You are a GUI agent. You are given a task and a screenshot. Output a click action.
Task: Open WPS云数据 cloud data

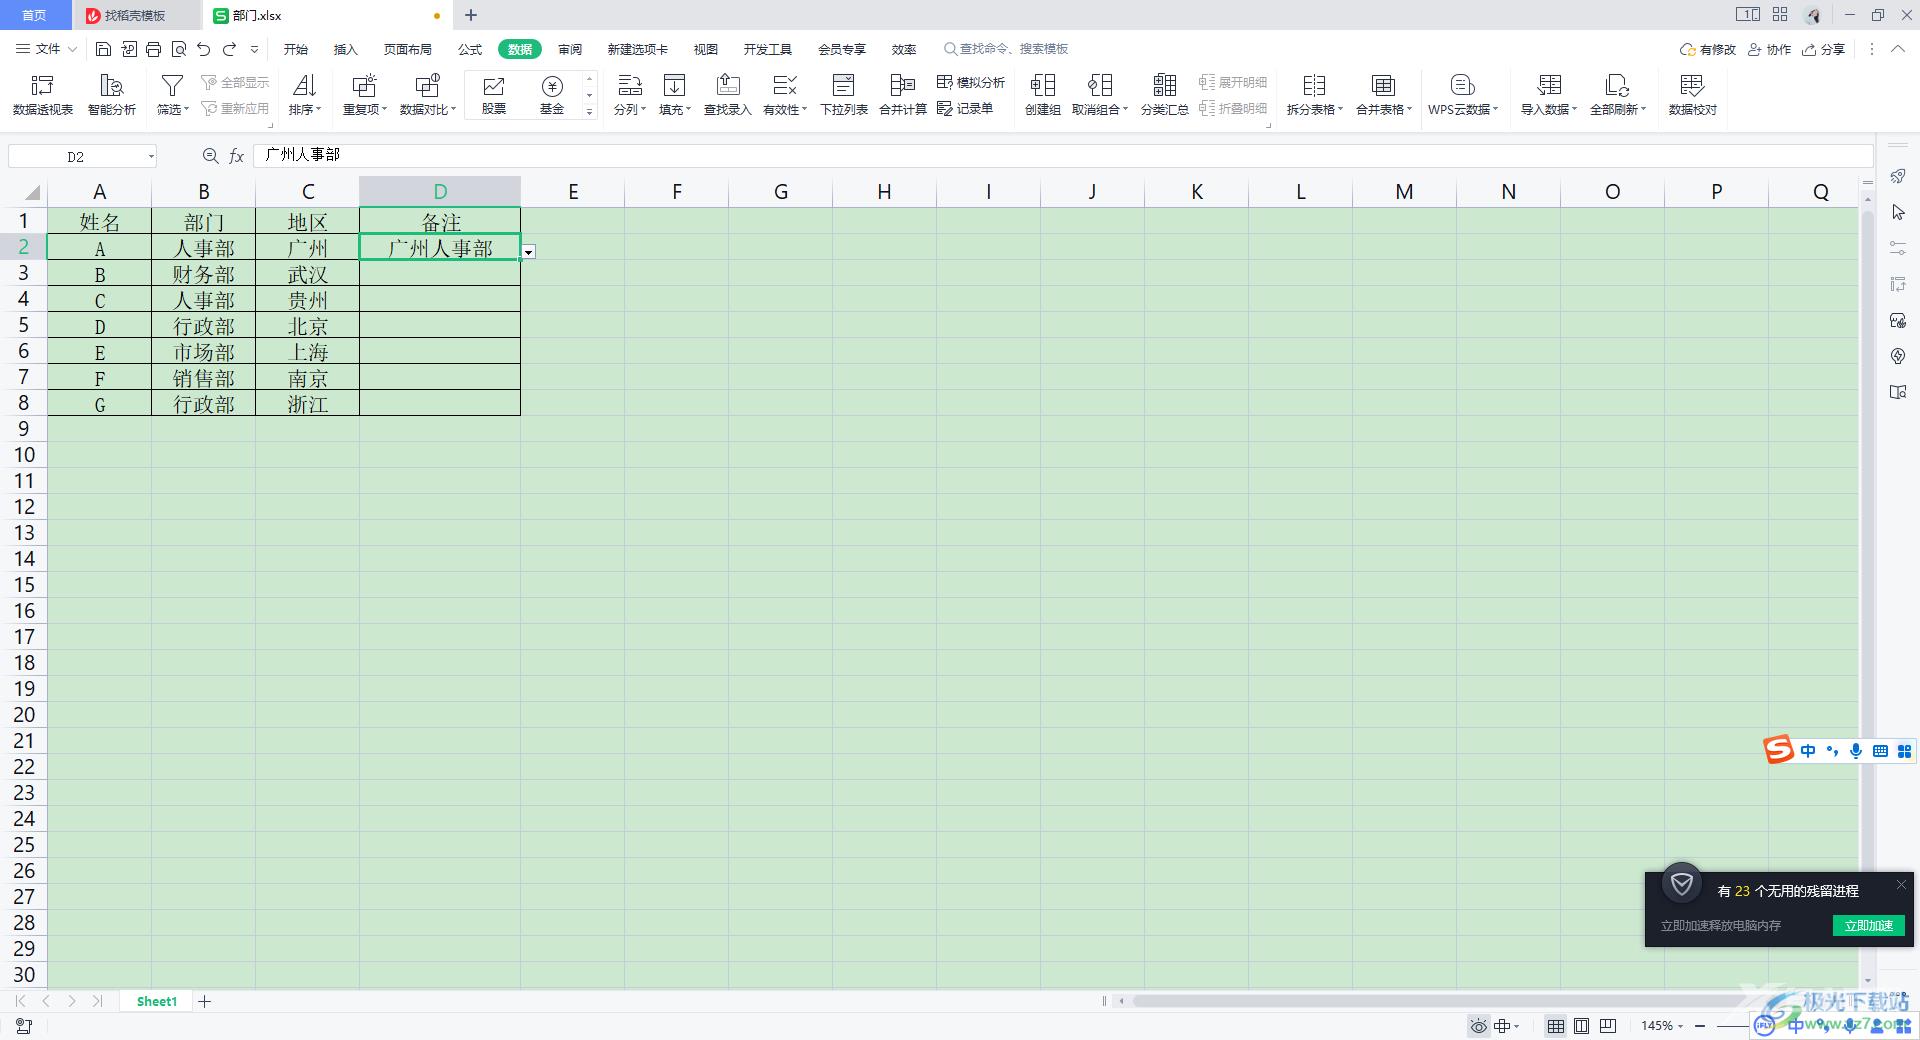click(1463, 95)
